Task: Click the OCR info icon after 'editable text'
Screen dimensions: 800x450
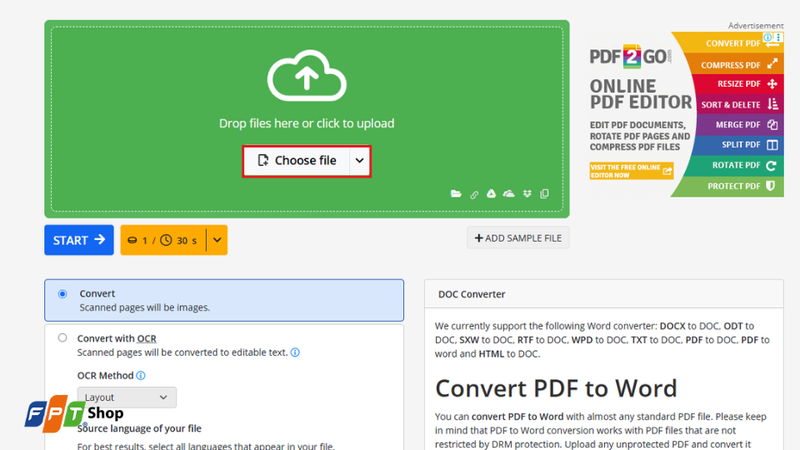Action: [295, 353]
